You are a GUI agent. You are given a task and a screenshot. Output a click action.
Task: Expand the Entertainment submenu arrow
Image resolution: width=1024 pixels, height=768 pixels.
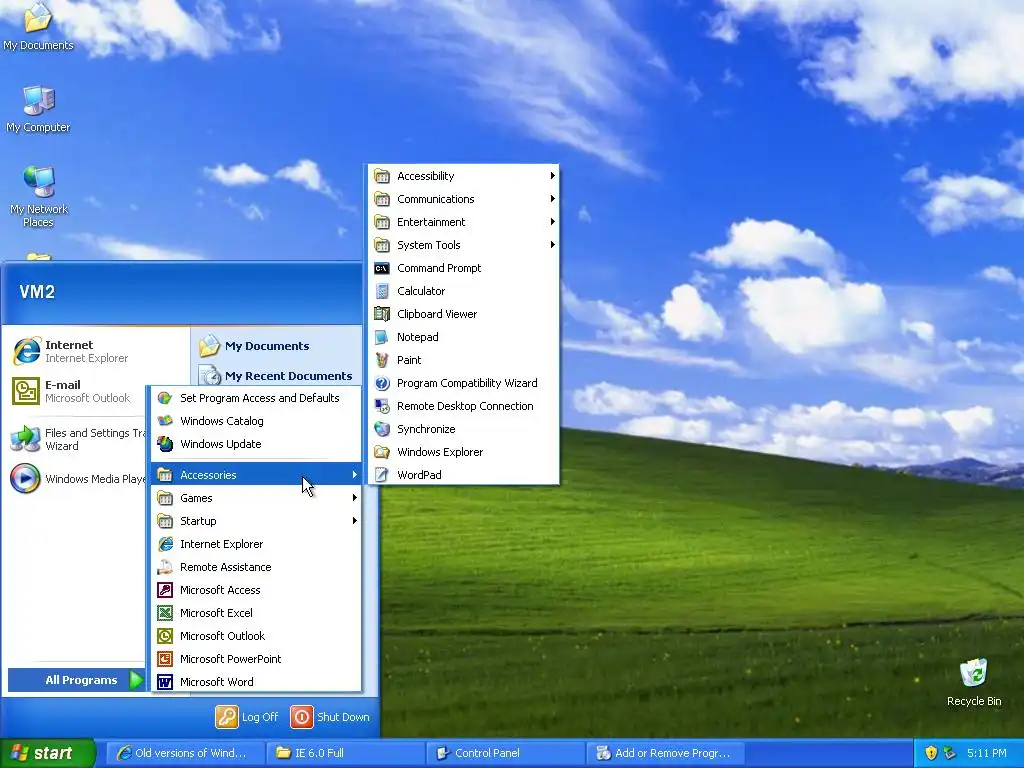click(552, 222)
